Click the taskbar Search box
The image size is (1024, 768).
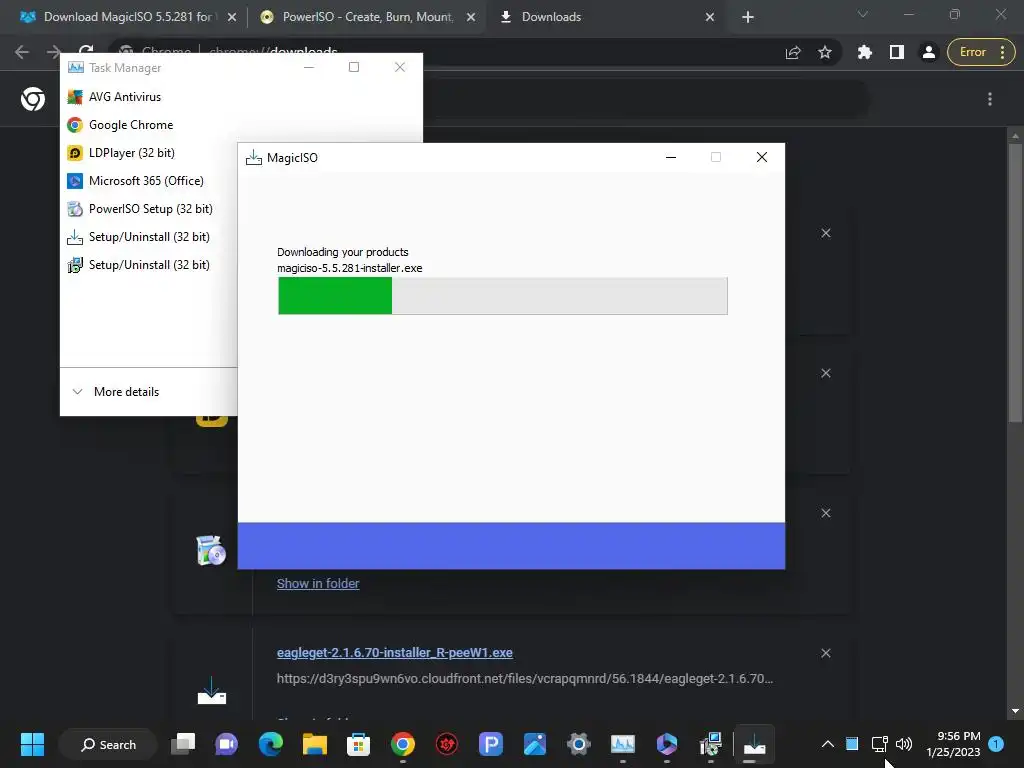(108, 744)
